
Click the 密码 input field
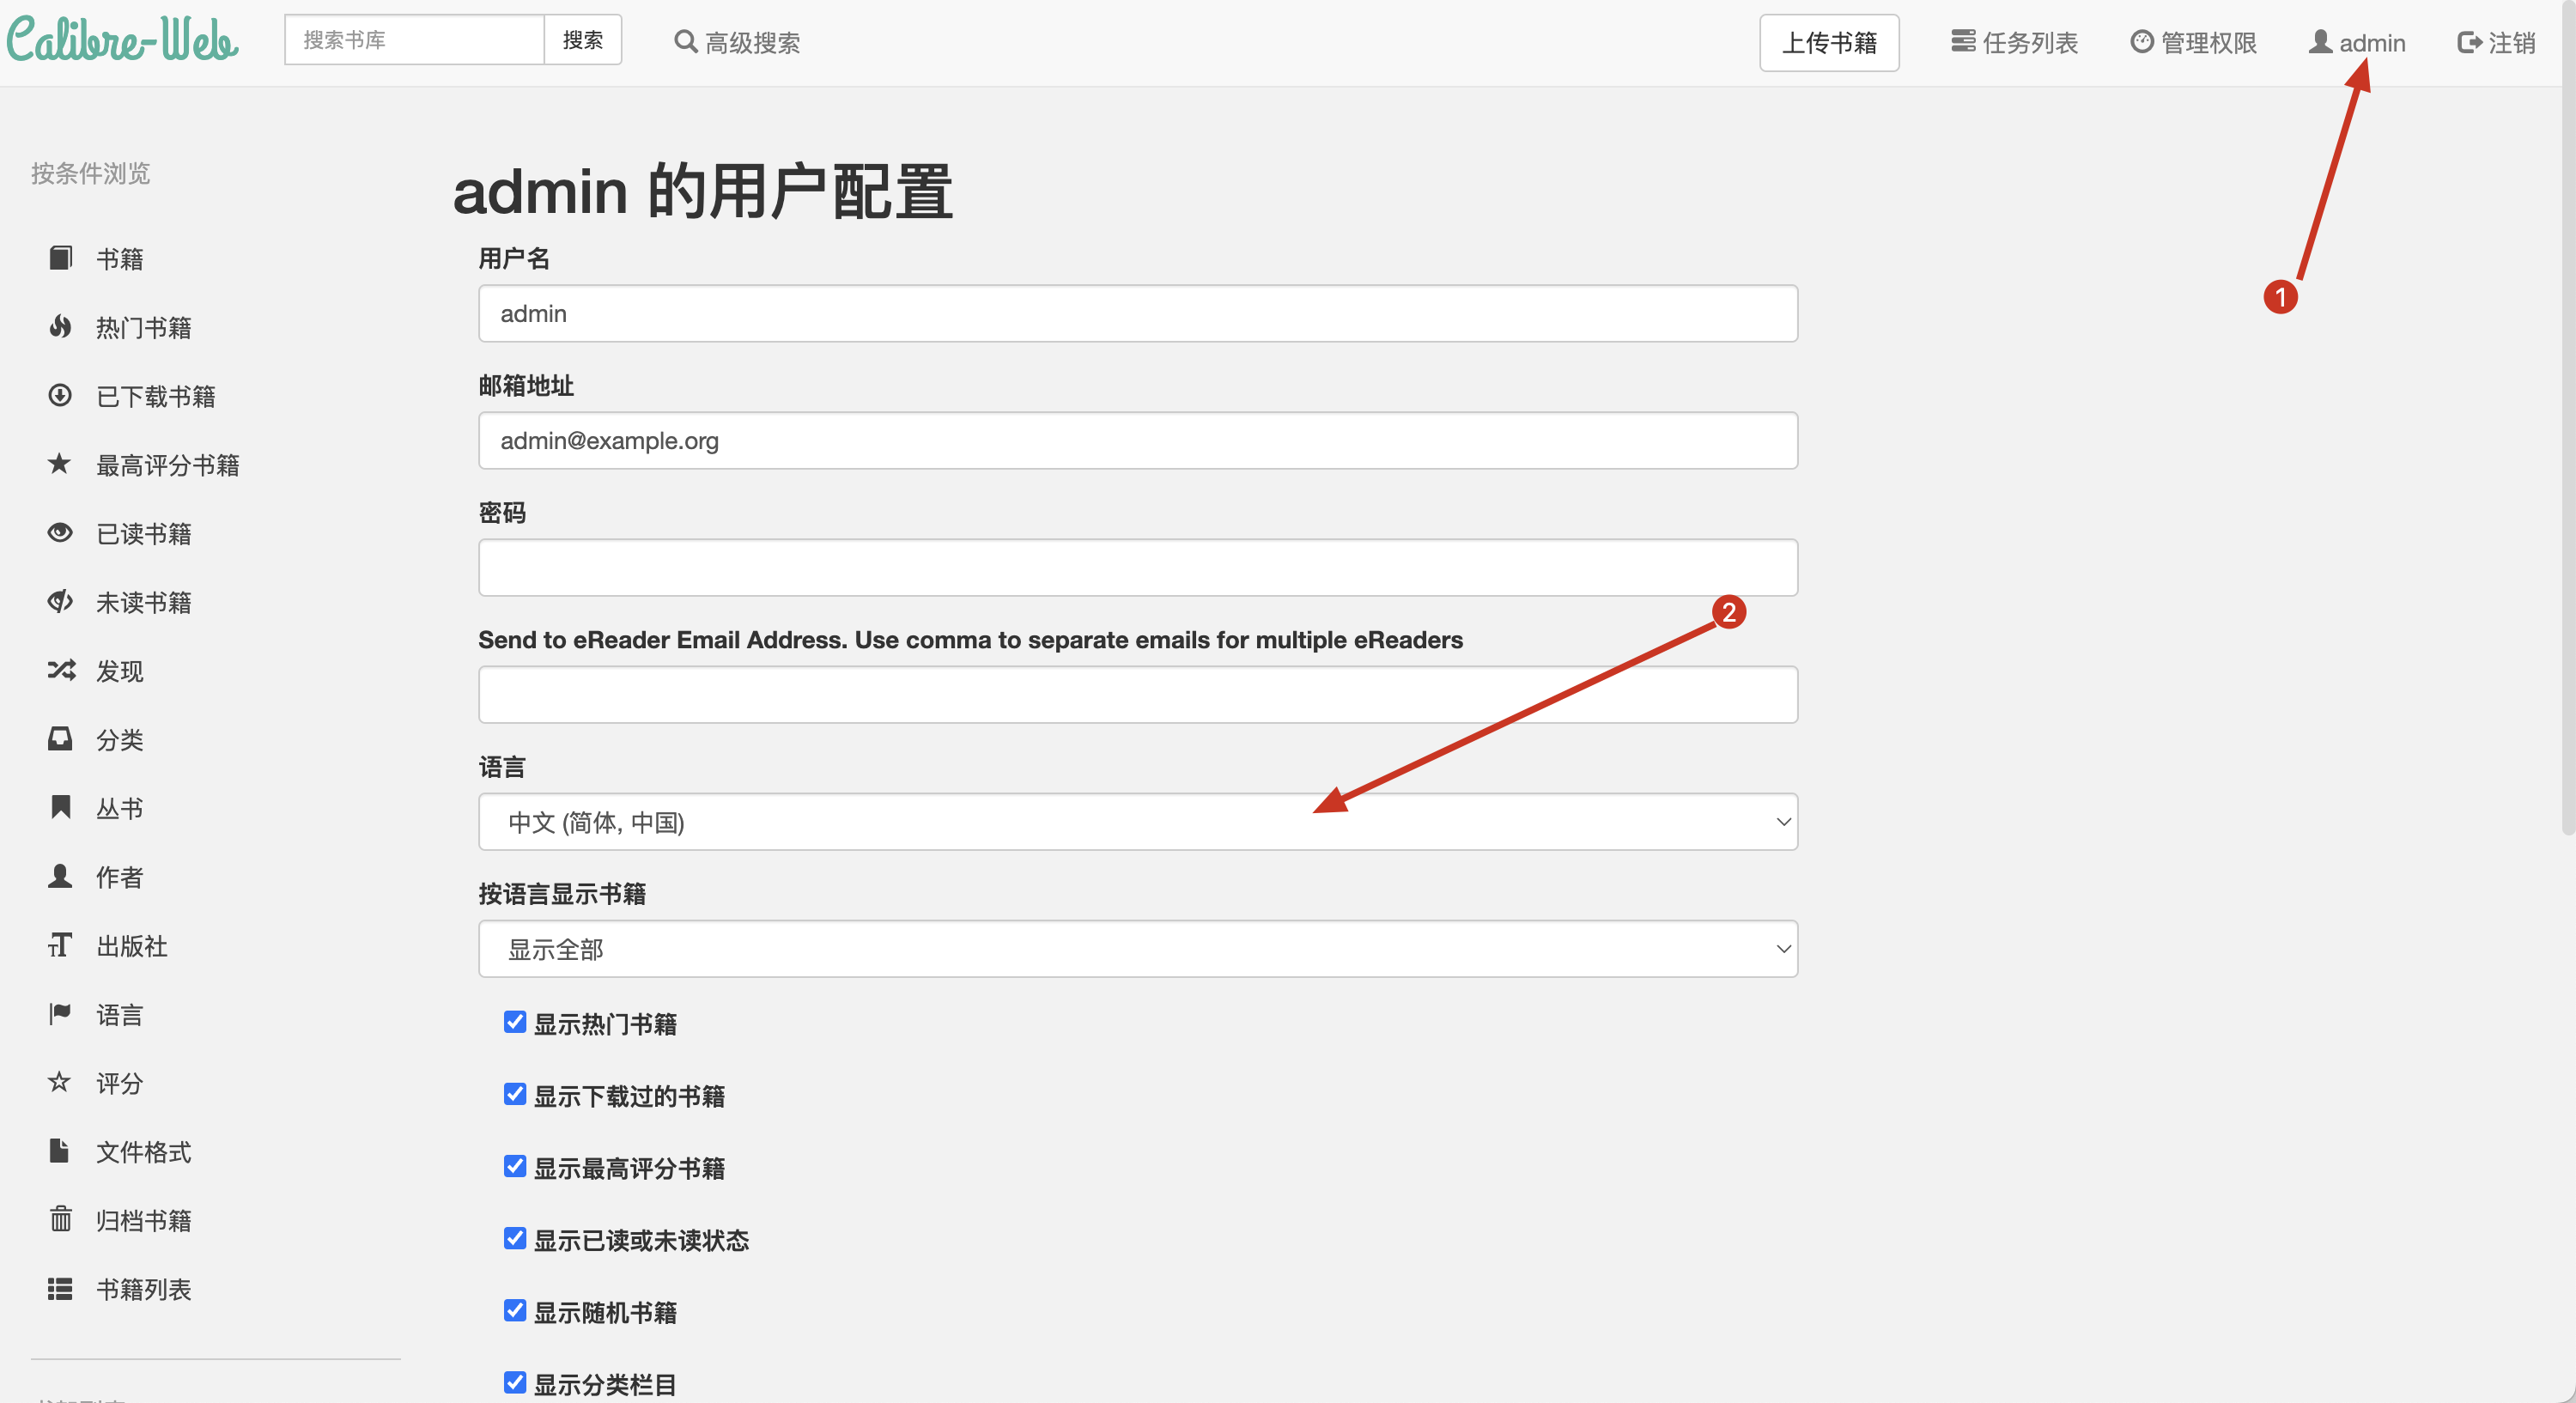pos(1137,568)
